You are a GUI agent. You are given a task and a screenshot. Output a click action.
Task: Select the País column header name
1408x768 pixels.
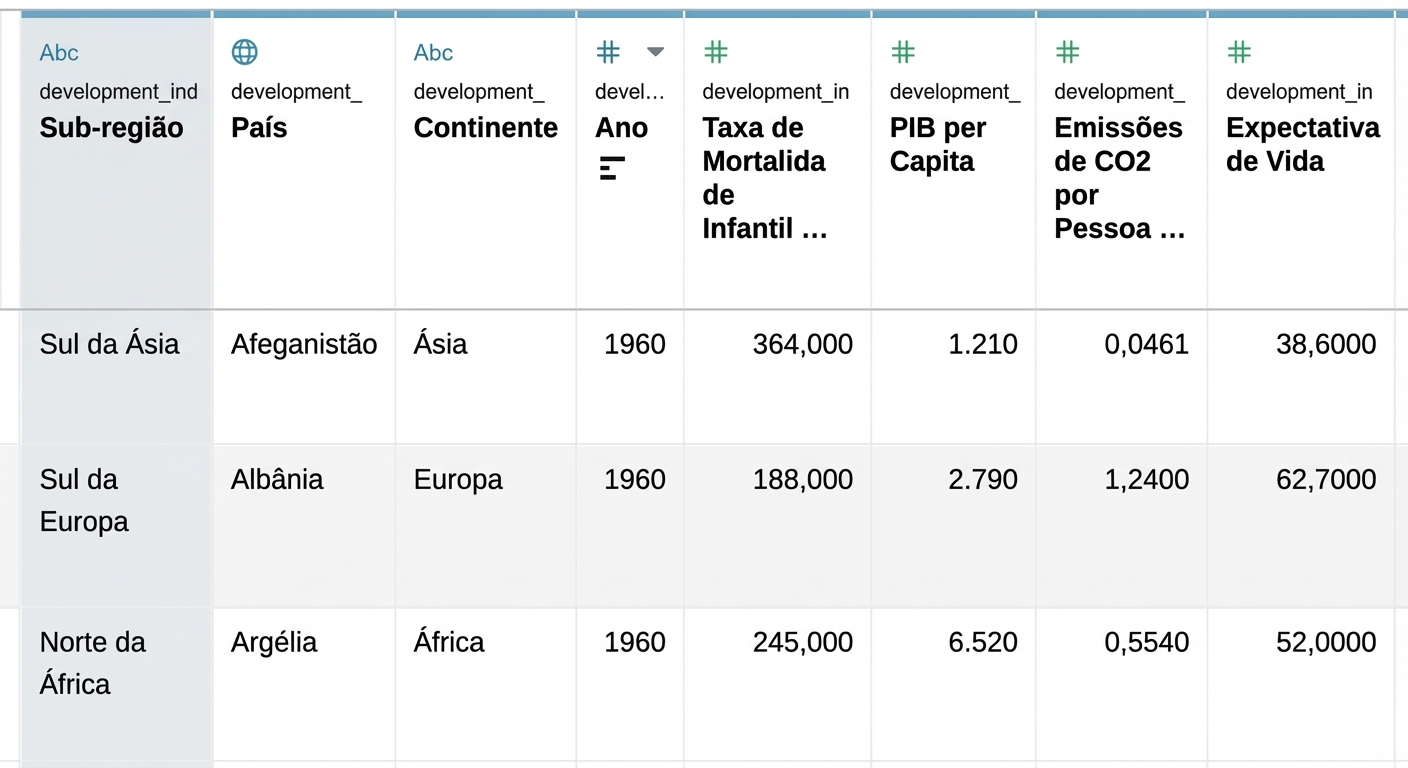click(259, 128)
